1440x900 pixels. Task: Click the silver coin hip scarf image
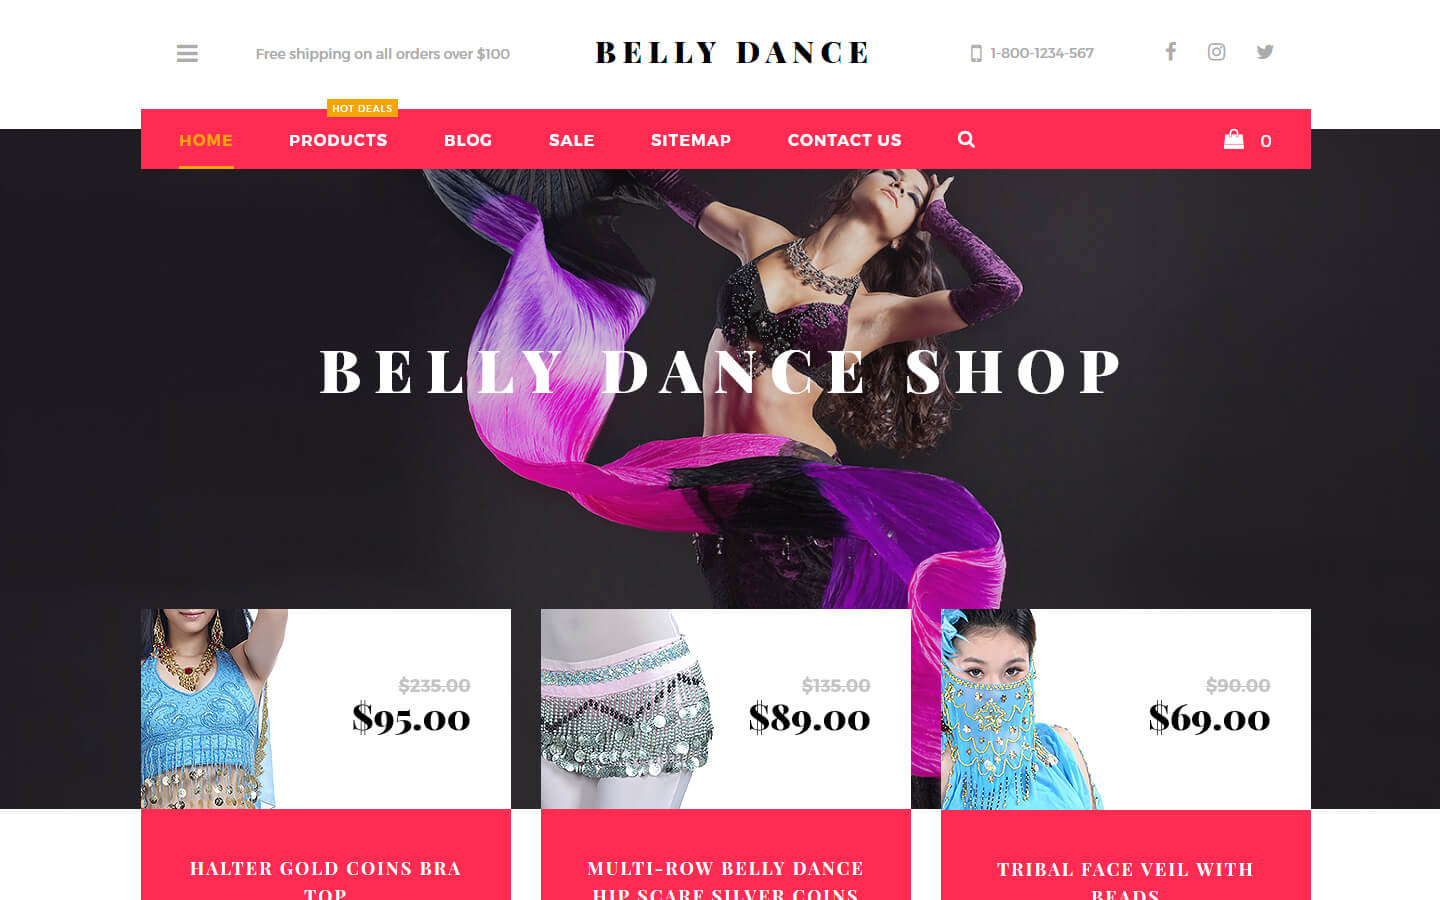click(626, 709)
